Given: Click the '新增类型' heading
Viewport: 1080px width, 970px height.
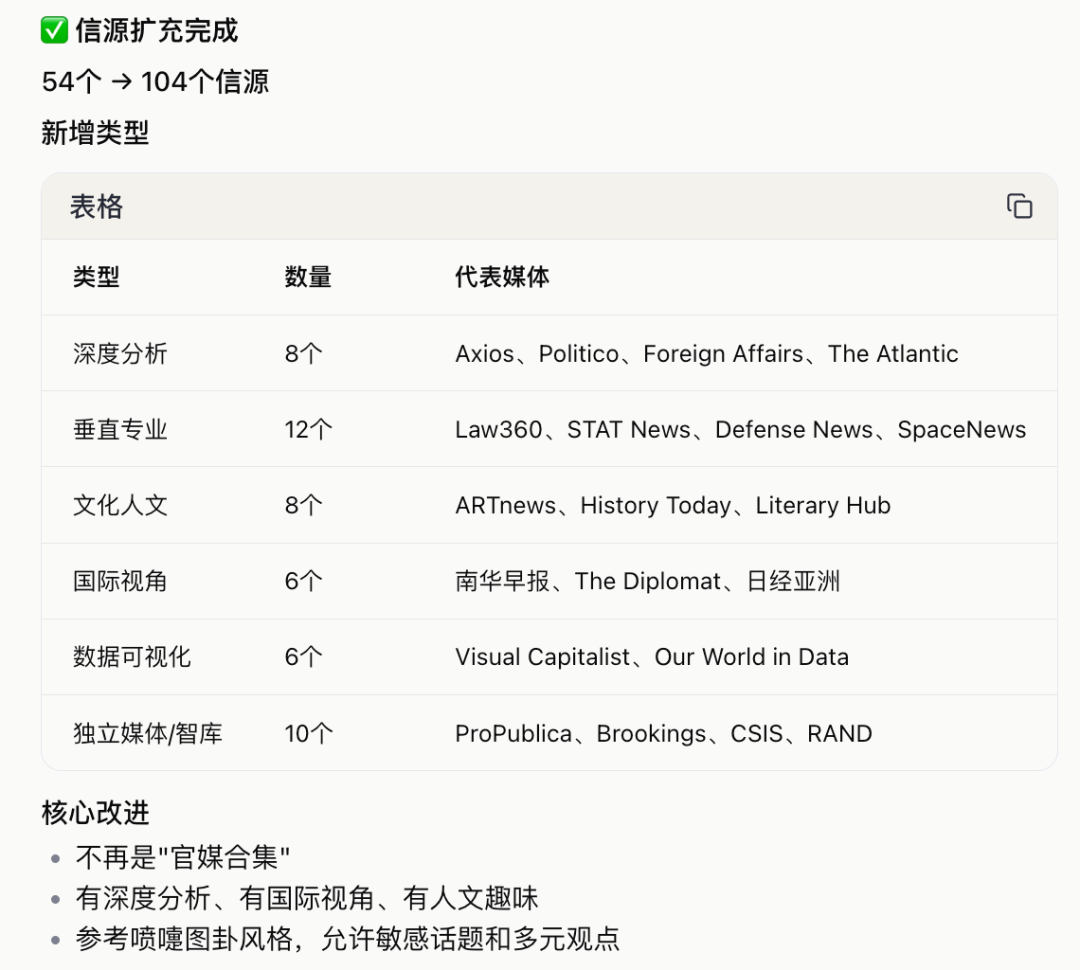Looking at the screenshot, I should (x=95, y=132).
